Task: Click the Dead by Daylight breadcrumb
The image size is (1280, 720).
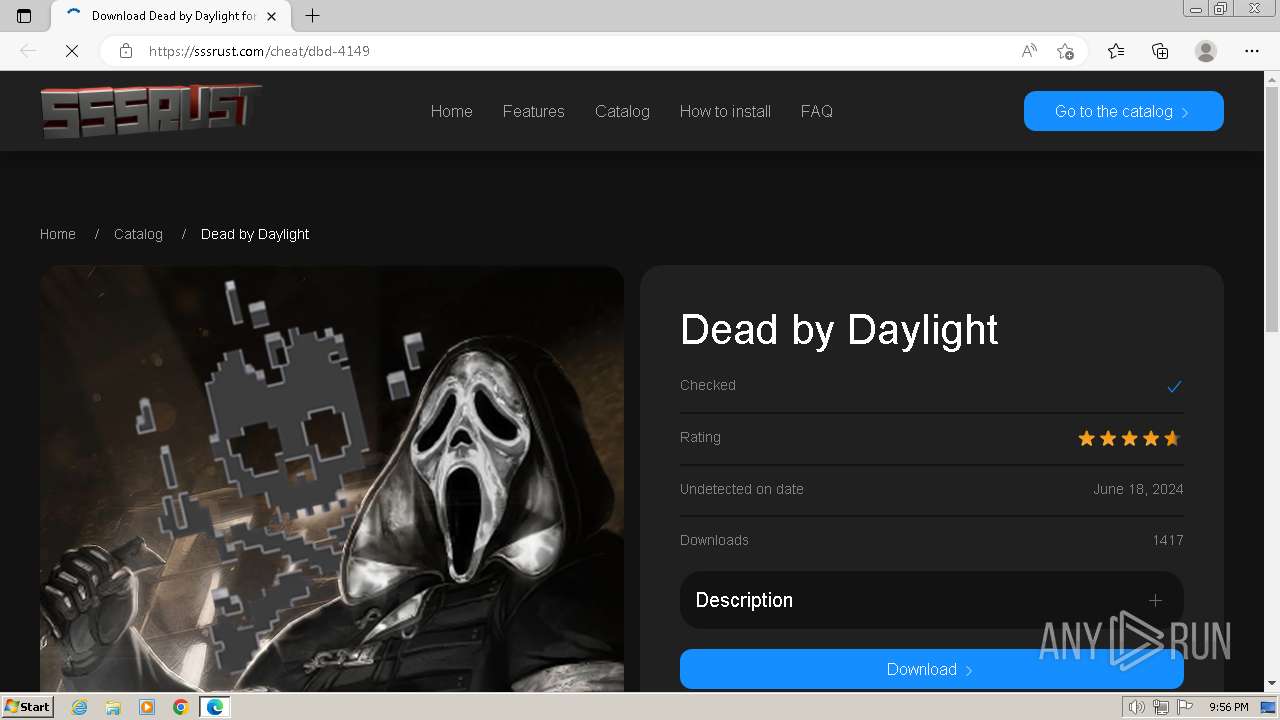Action: 255,234
